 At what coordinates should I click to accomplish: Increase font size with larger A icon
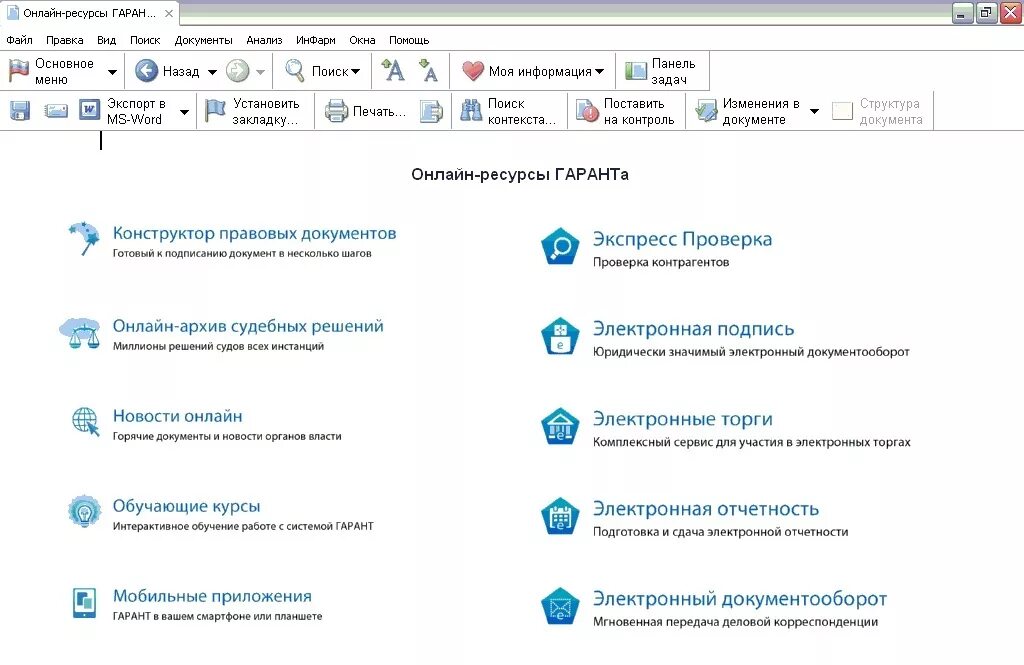pos(393,70)
